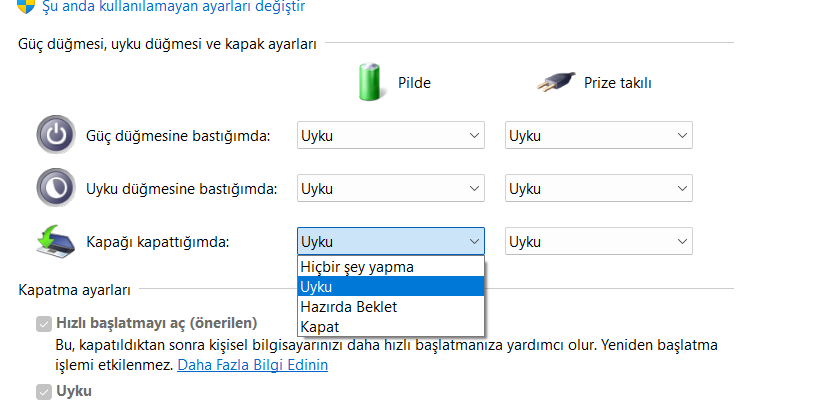The image size is (830, 402).
Task: Click the green battery icon beside Pilde
Action: 369,82
